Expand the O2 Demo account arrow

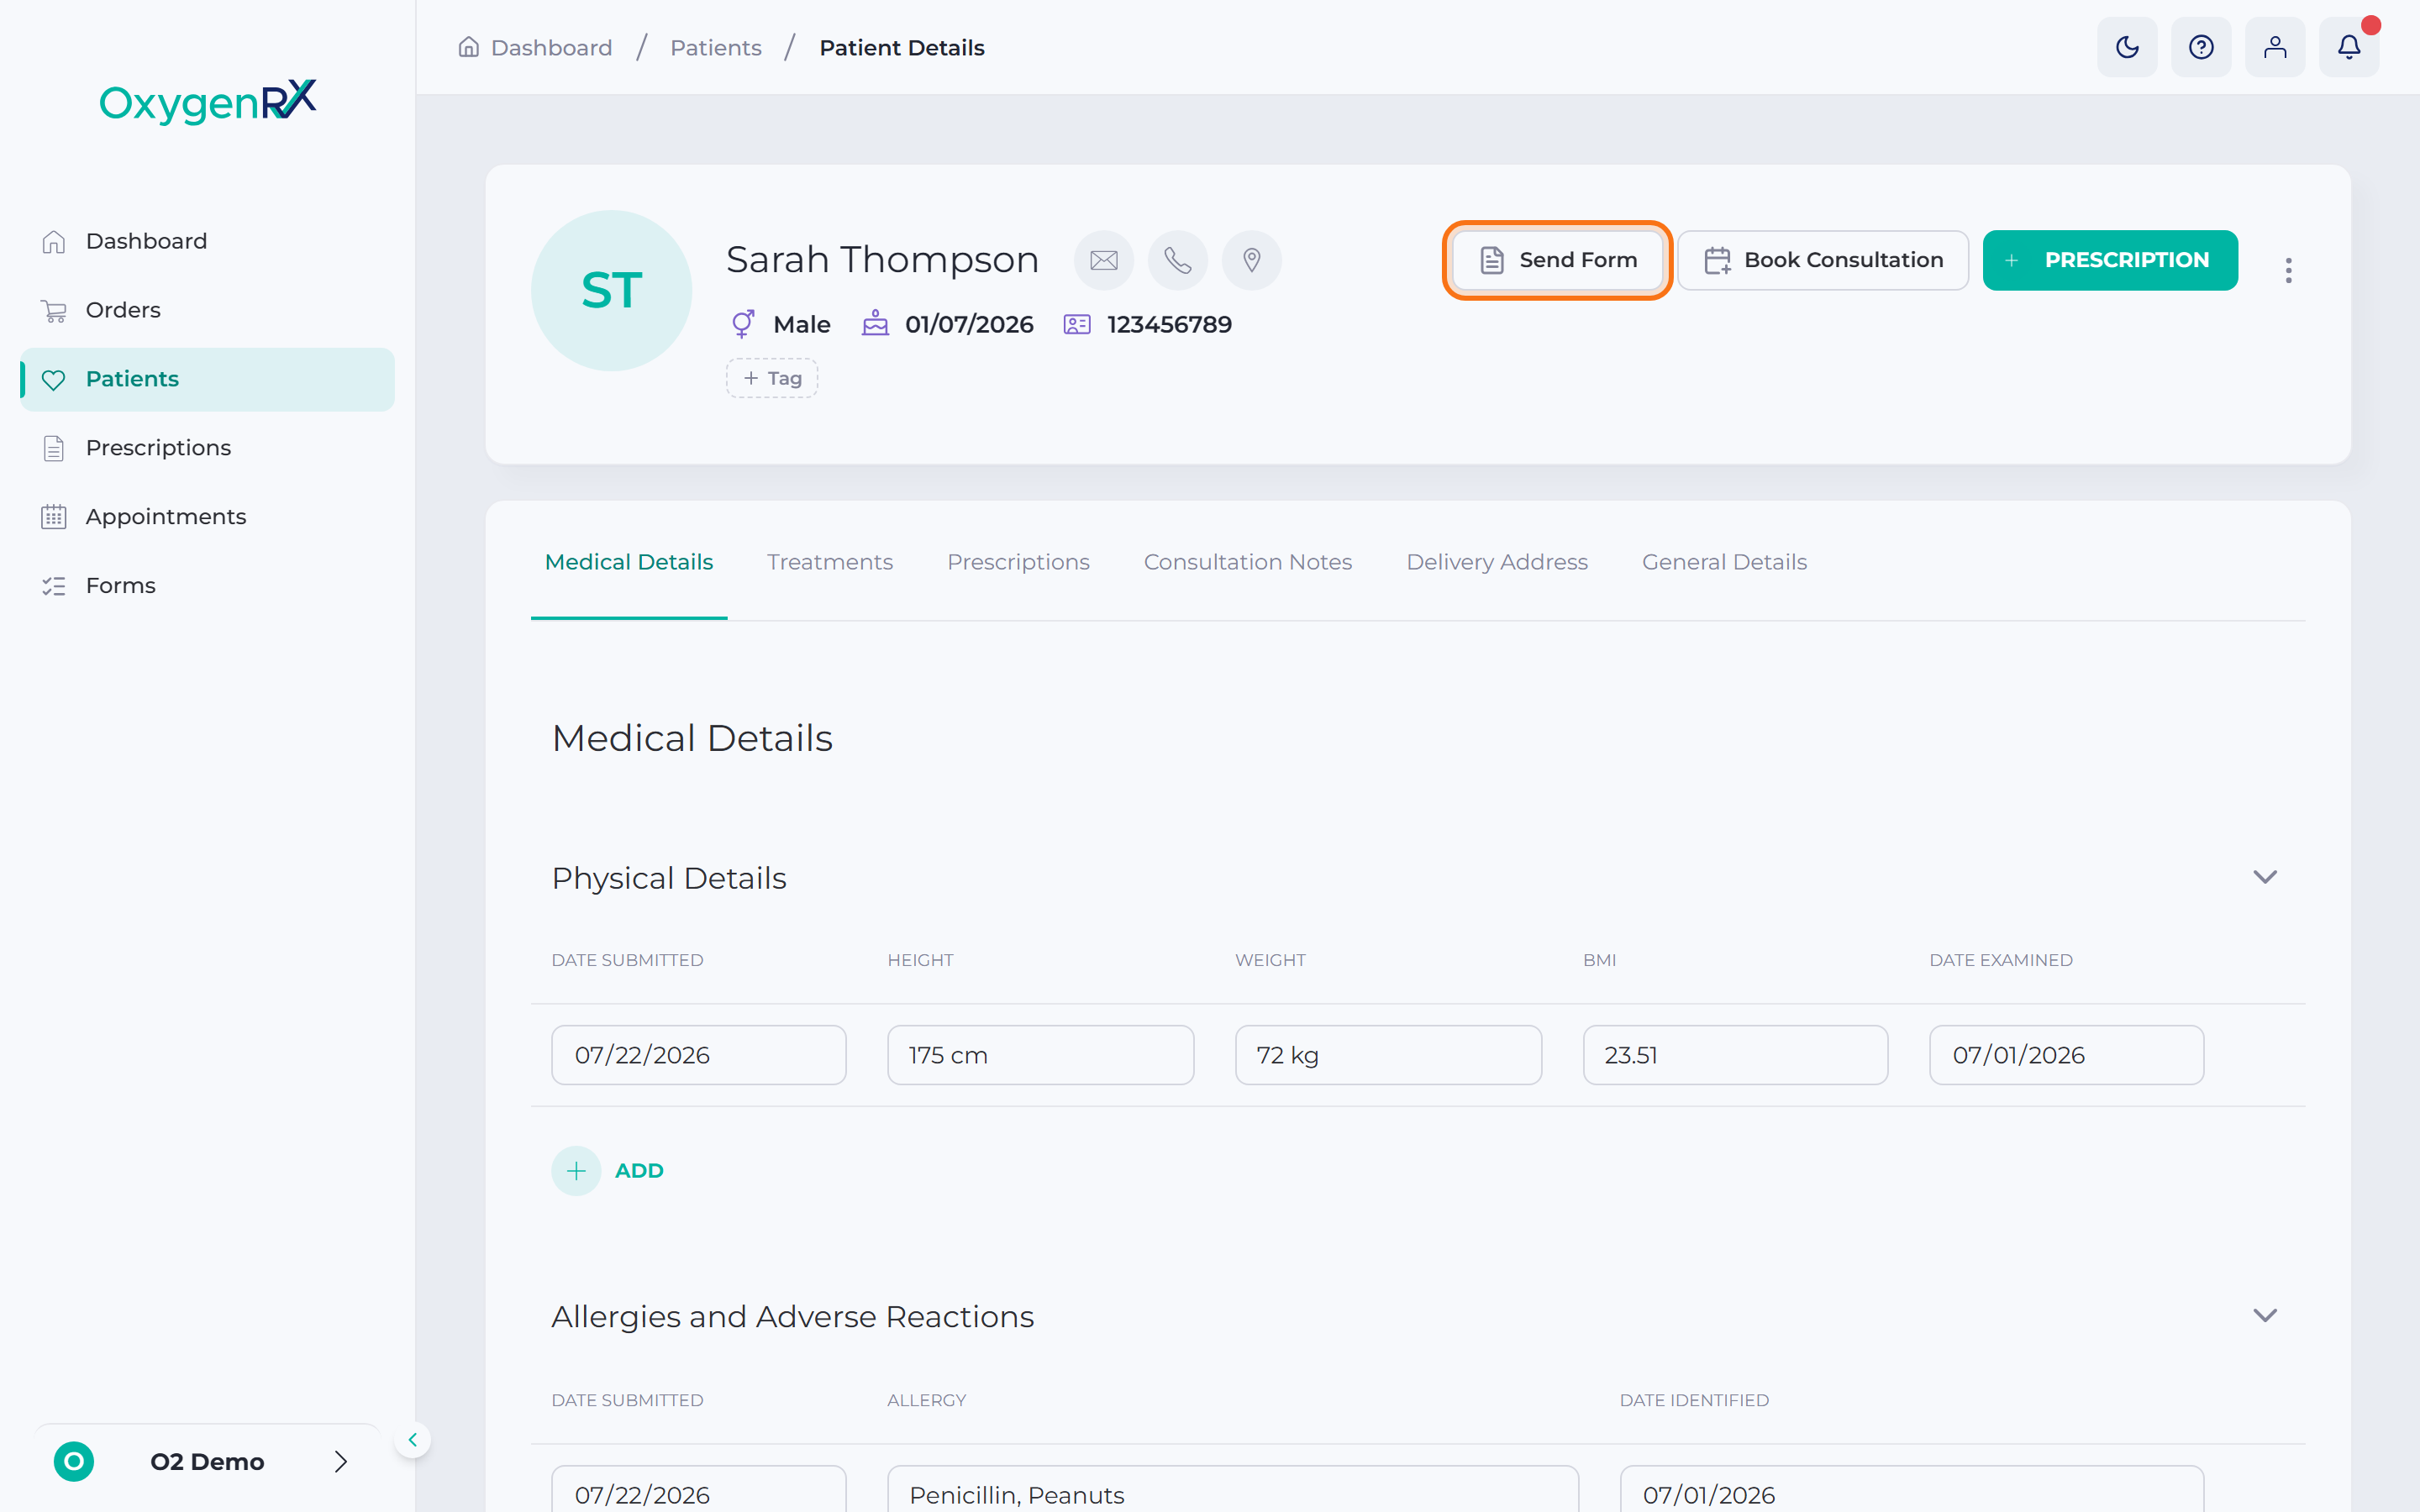pos(341,1461)
